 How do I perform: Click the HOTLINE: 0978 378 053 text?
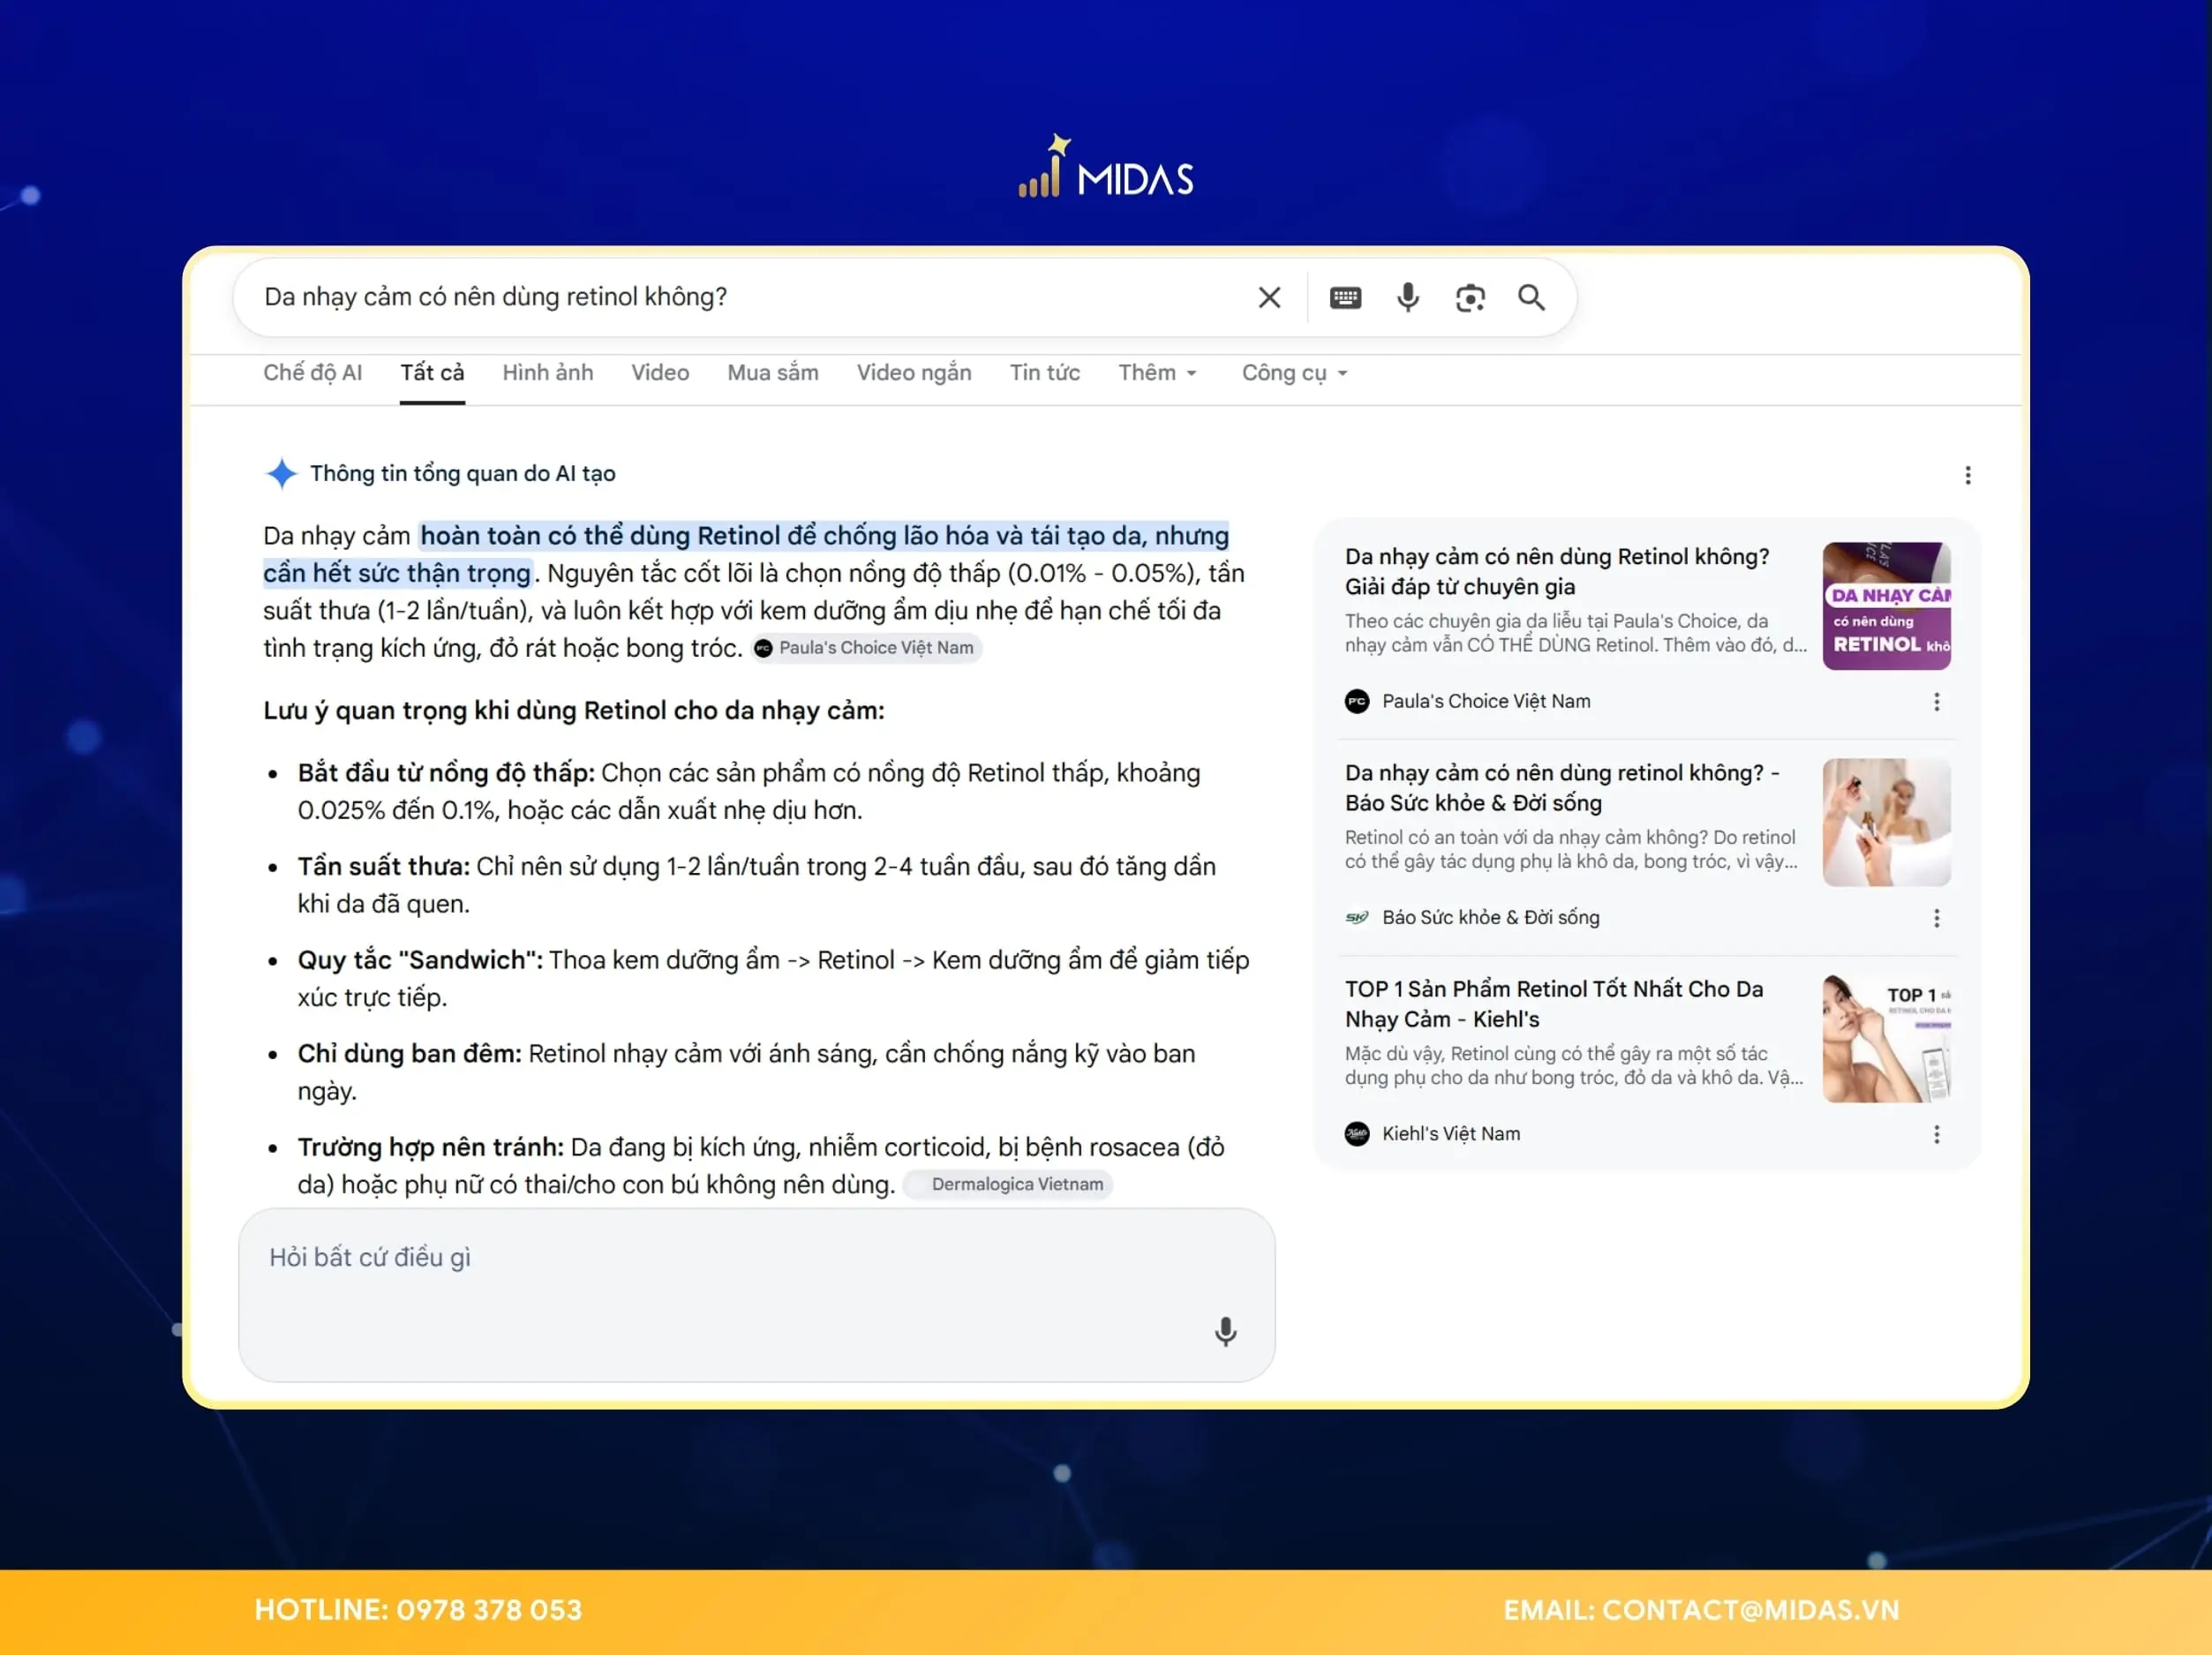418,1611
